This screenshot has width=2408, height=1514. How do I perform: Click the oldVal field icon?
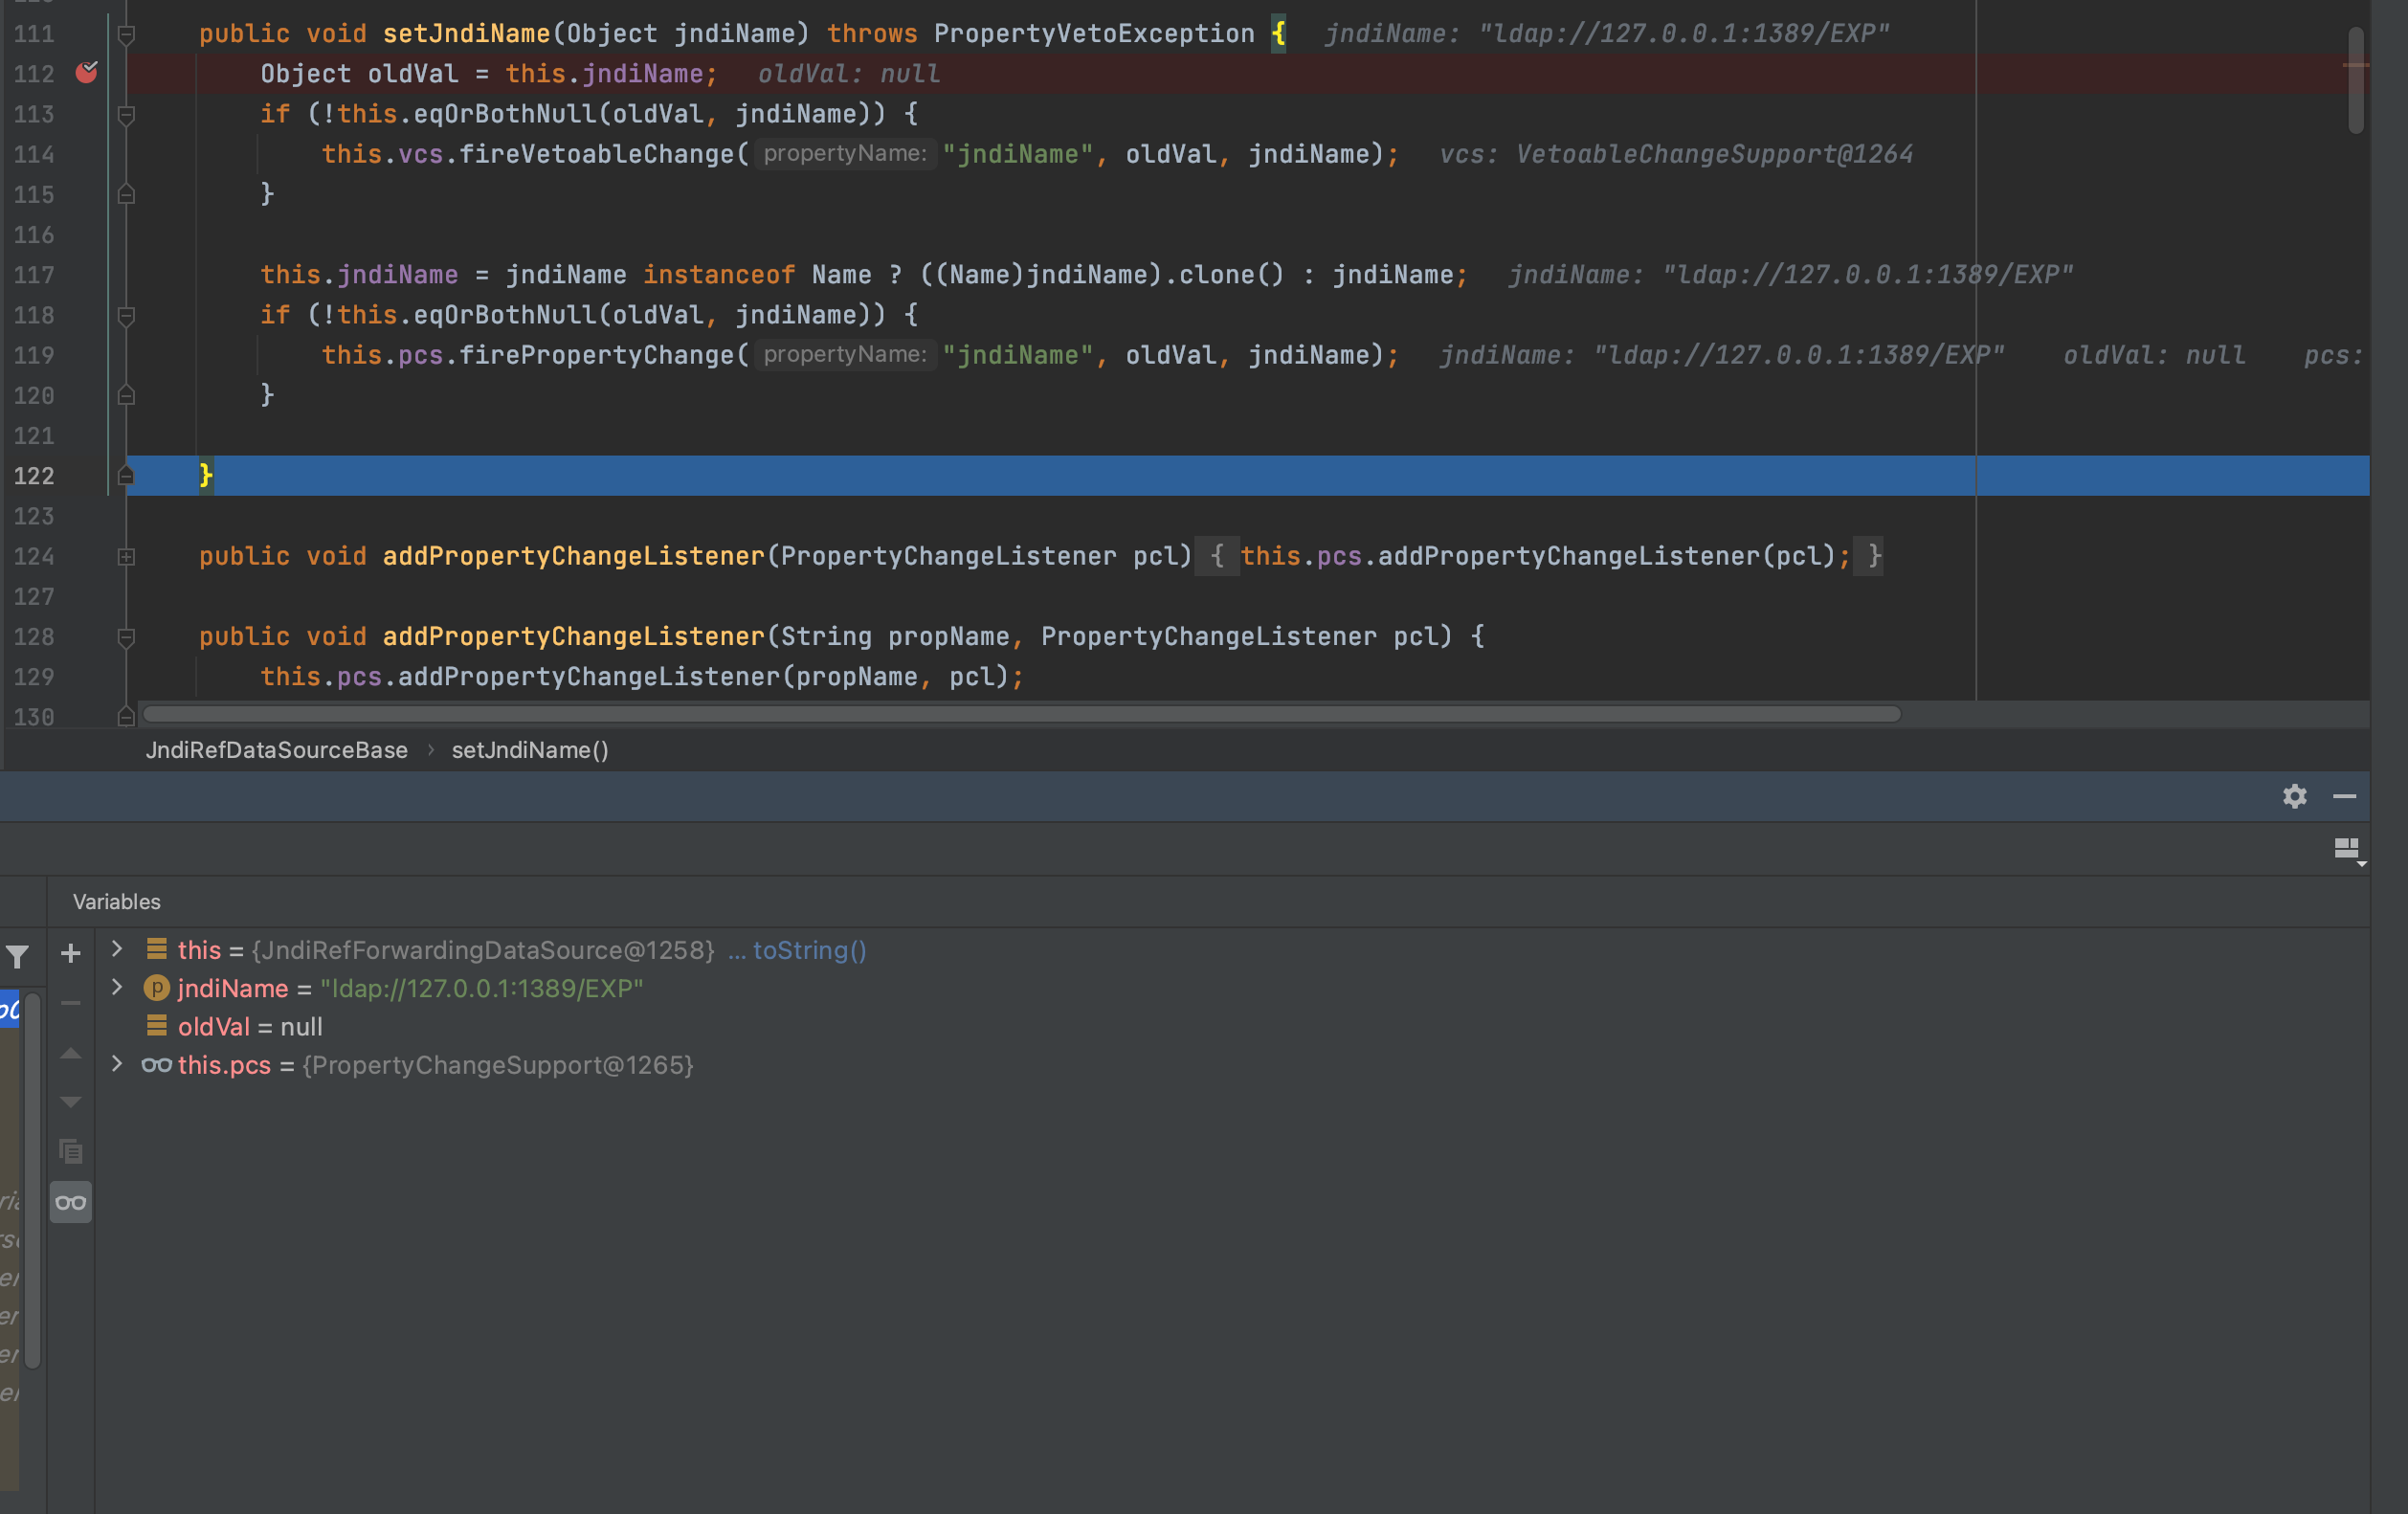pos(157,1026)
